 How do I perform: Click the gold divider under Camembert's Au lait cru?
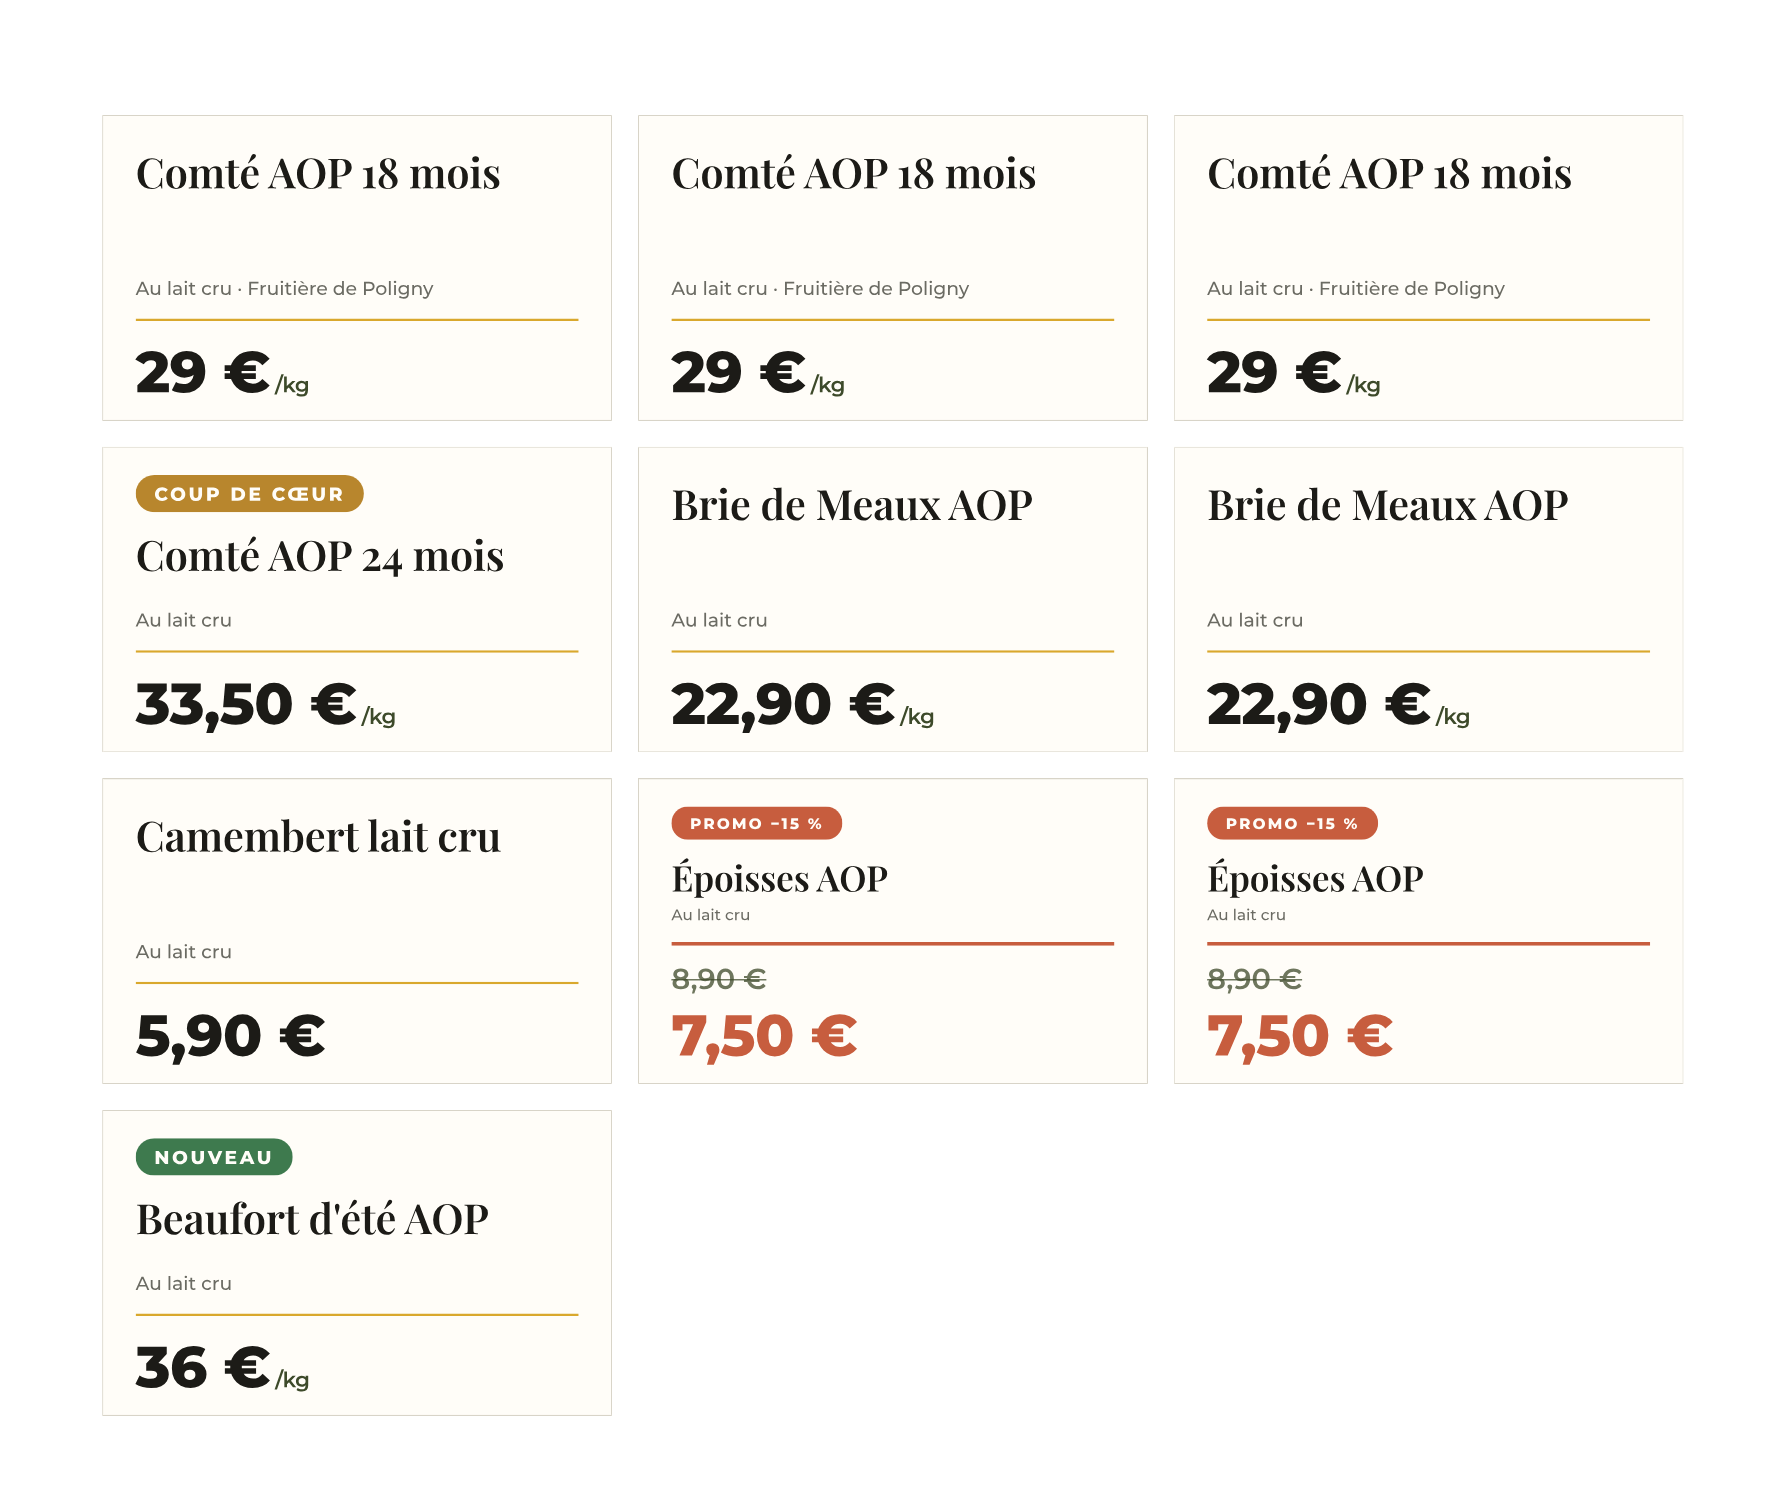pos(357,983)
